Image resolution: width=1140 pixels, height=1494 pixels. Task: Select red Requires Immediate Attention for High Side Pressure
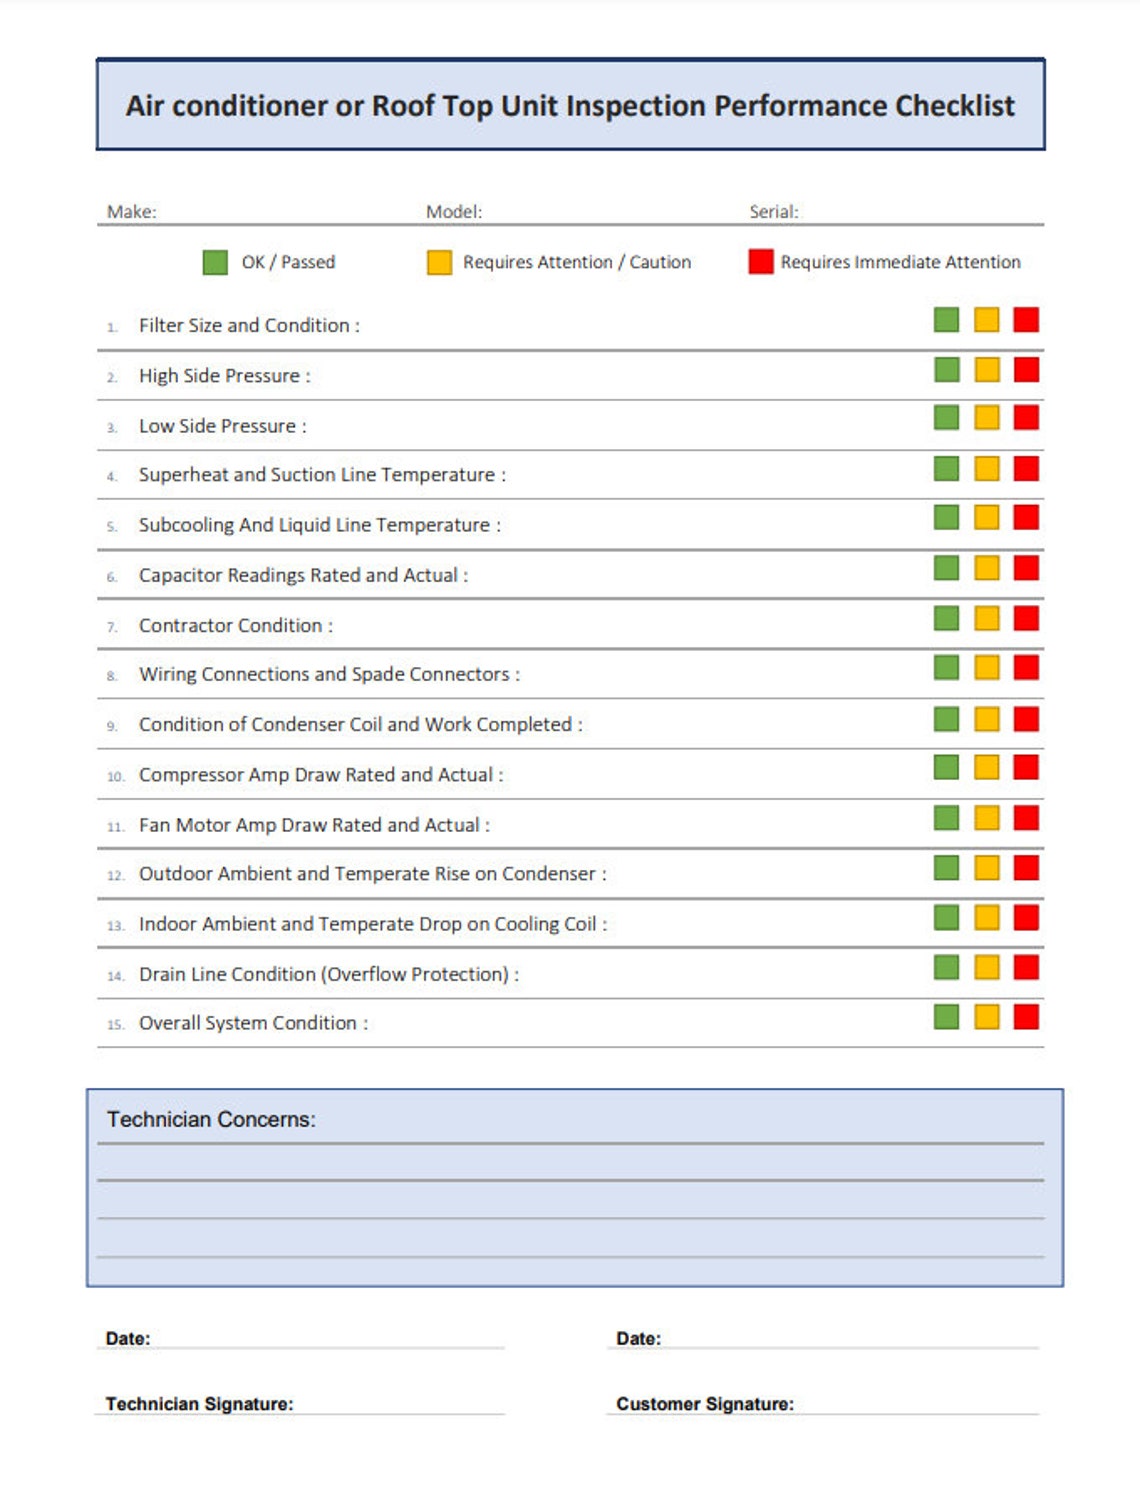pyautogui.click(x=1025, y=371)
